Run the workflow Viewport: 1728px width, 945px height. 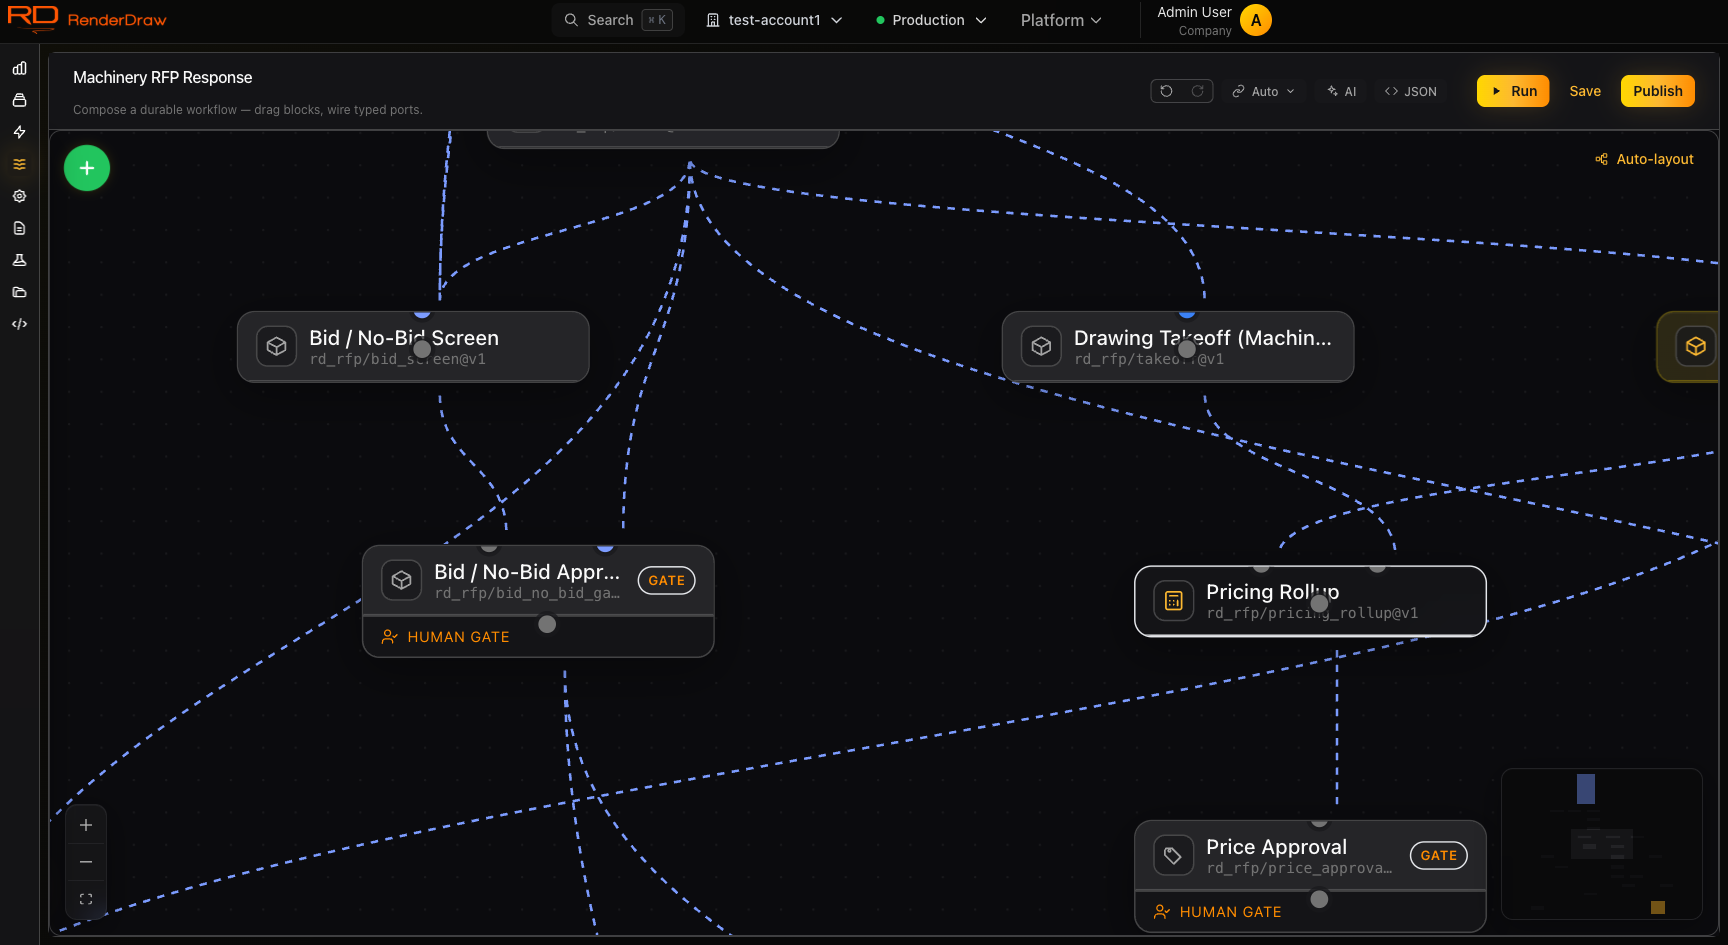tap(1513, 91)
